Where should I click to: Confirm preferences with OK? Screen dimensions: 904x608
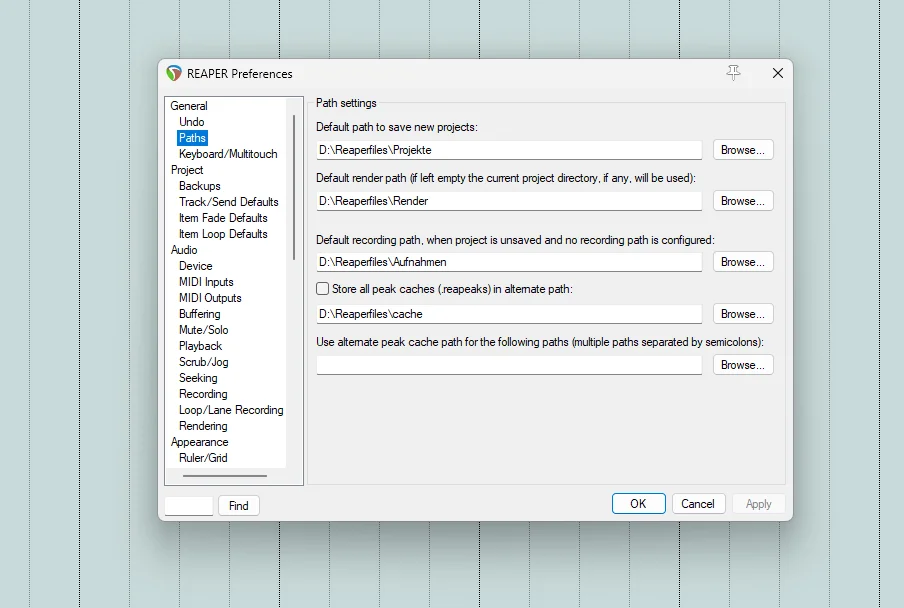[x=638, y=504]
